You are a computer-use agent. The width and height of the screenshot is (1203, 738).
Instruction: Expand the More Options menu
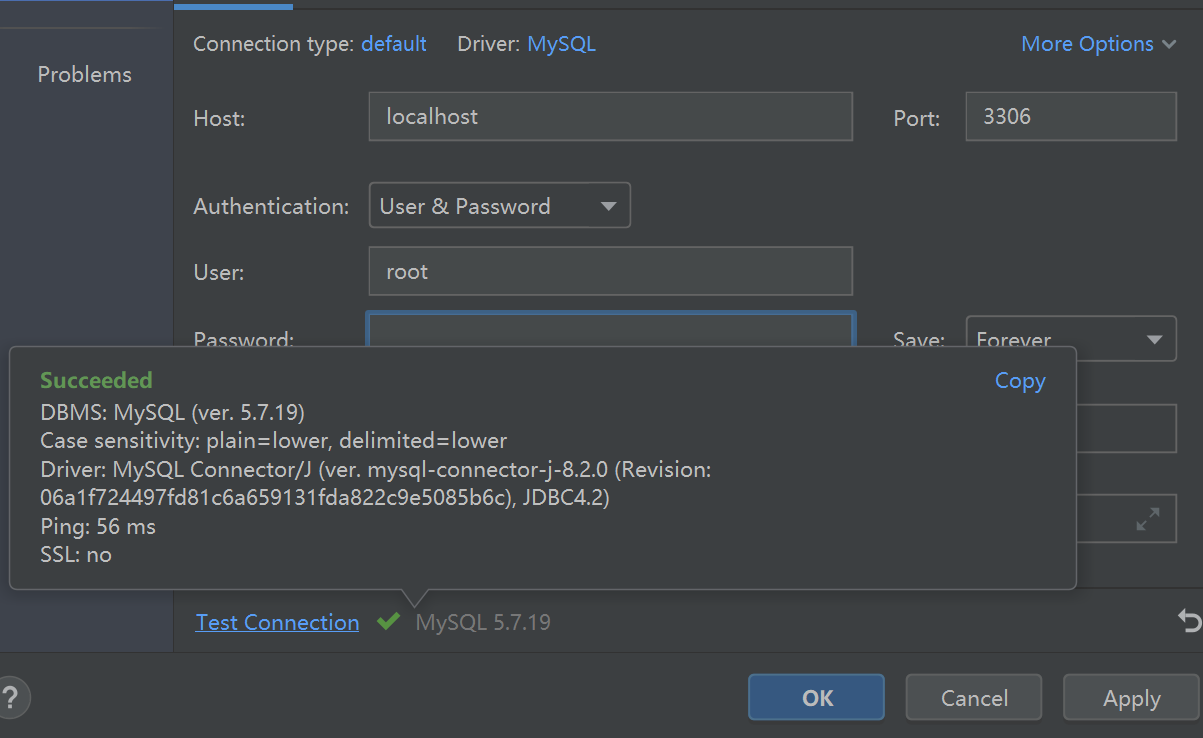(x=1098, y=44)
